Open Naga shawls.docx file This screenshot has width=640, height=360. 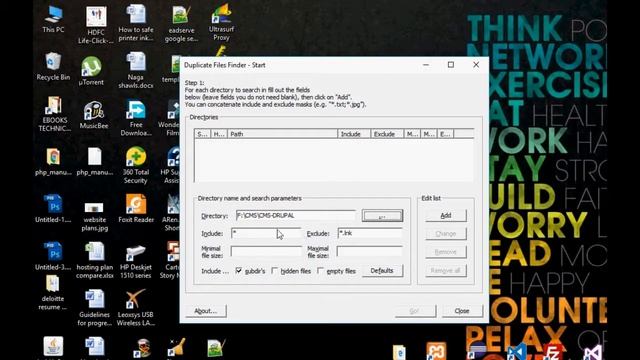click(136, 70)
